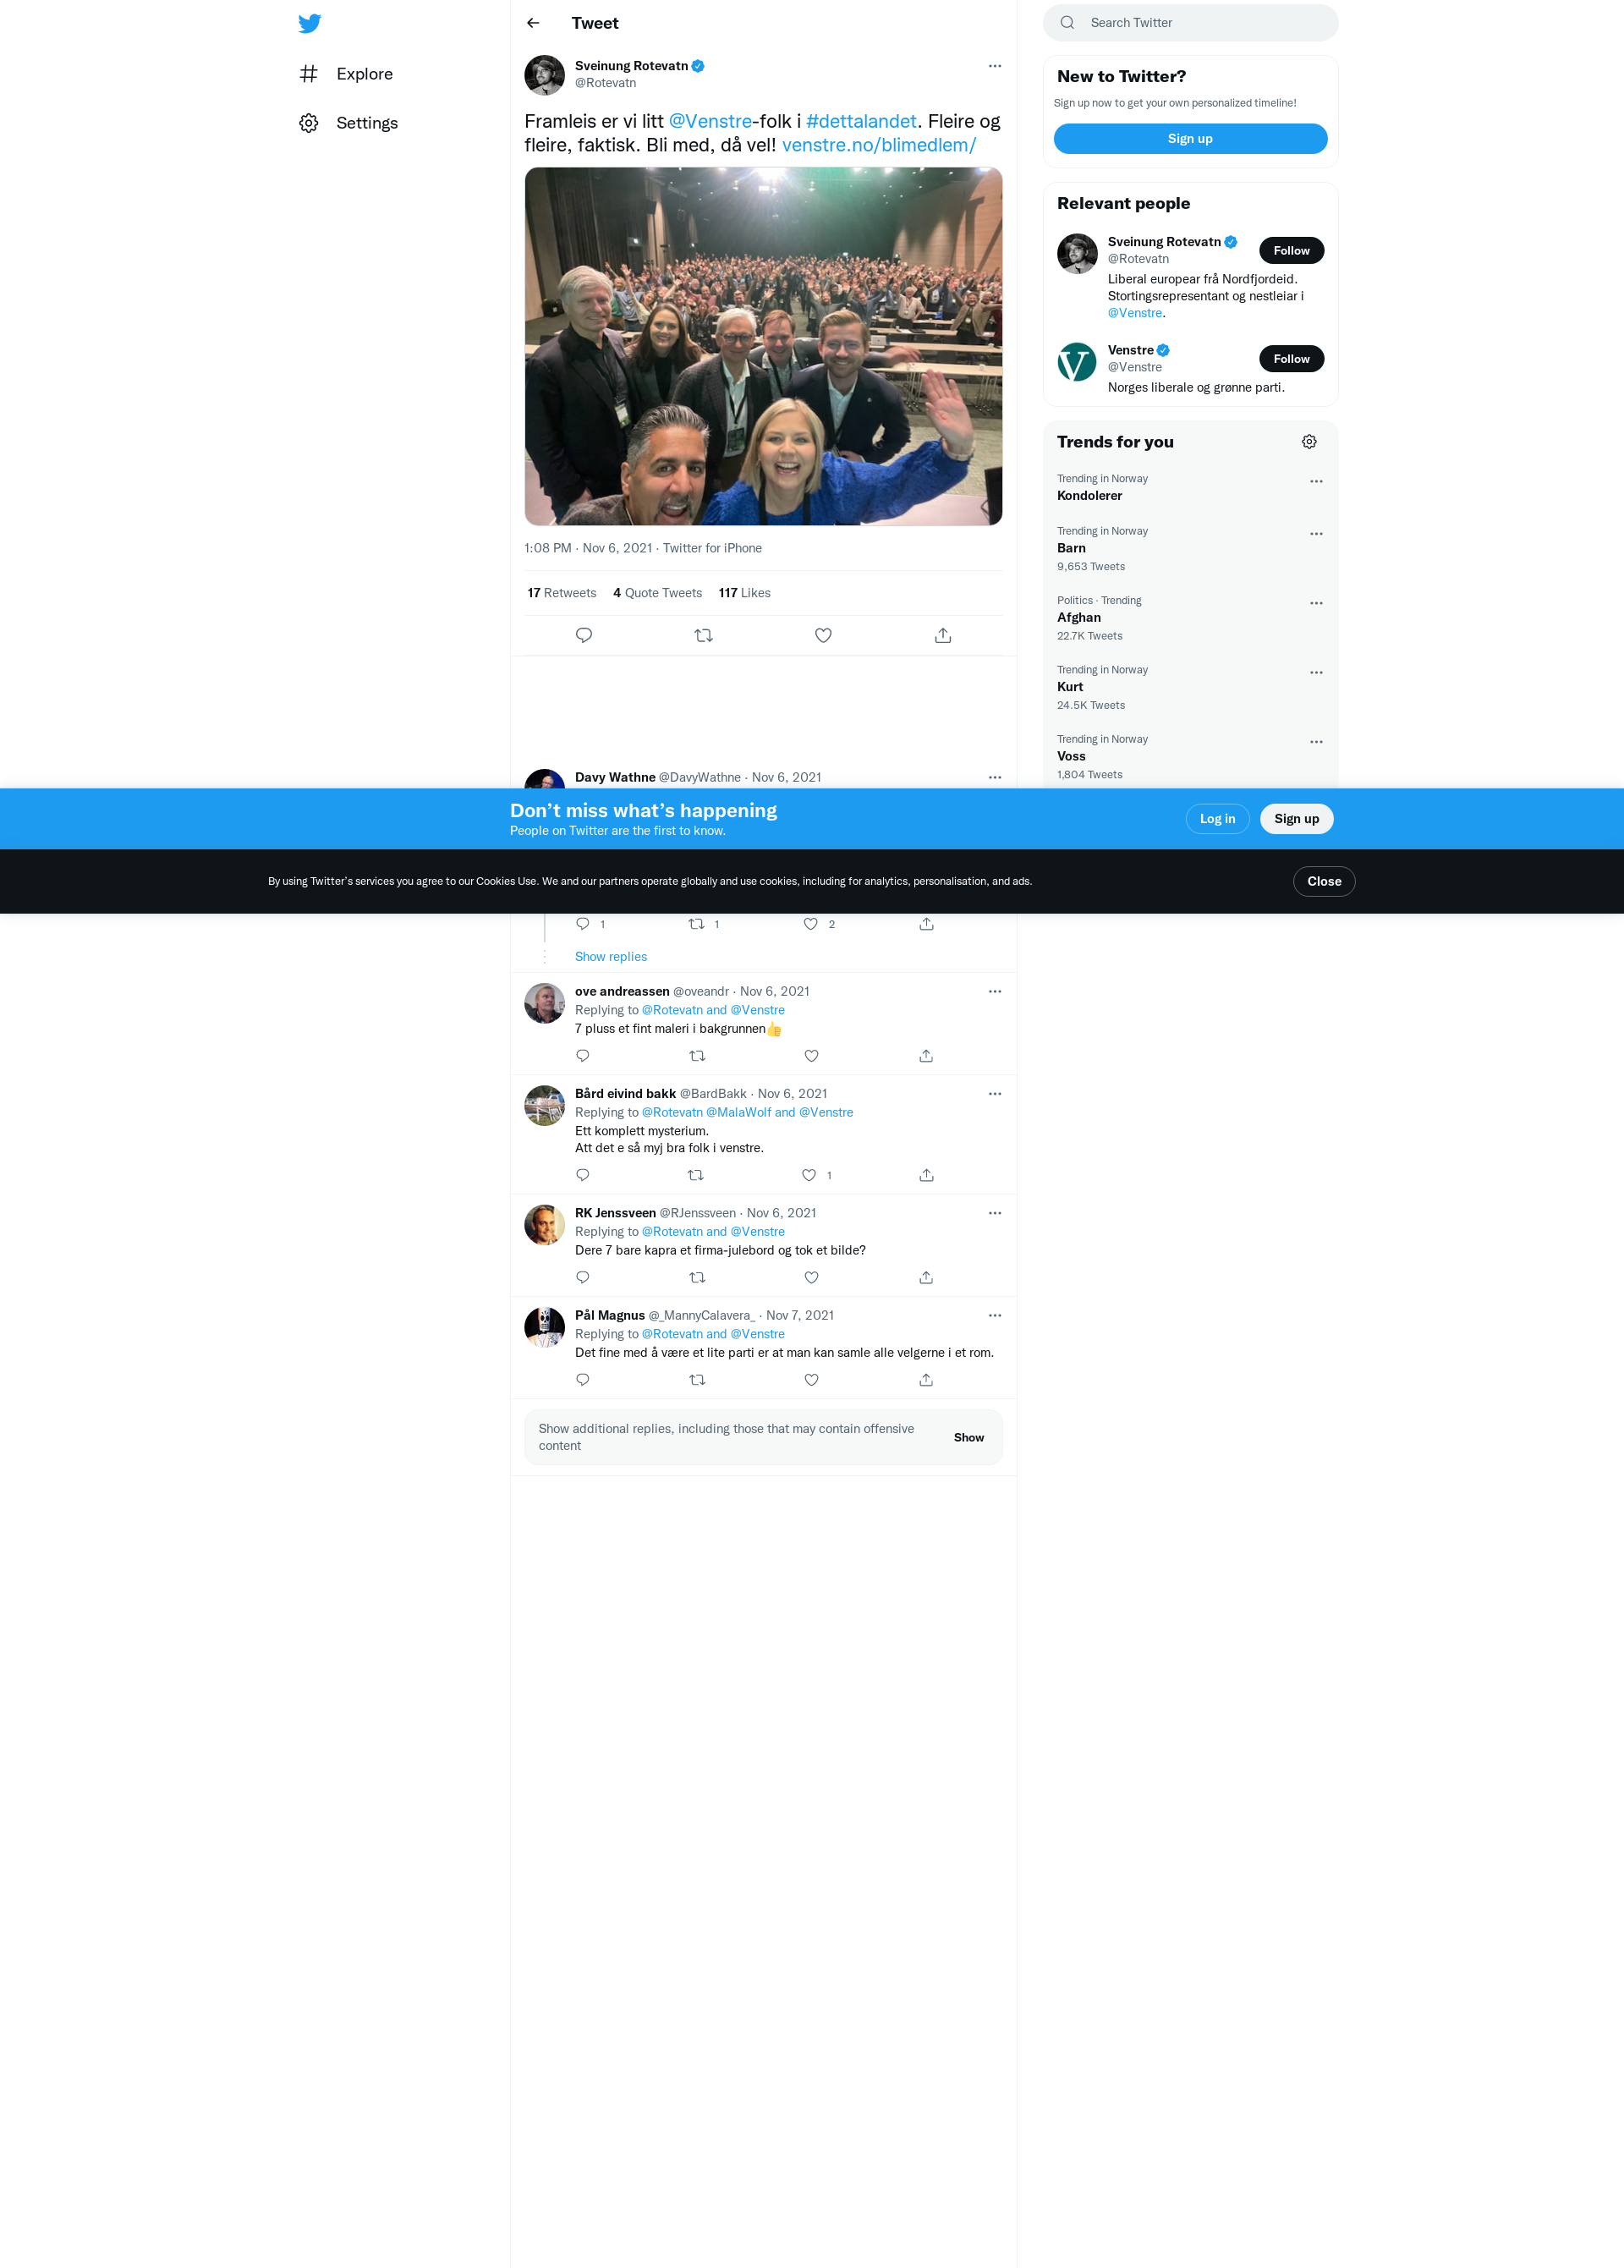Show additional replies with offensive content

pos(968,1438)
